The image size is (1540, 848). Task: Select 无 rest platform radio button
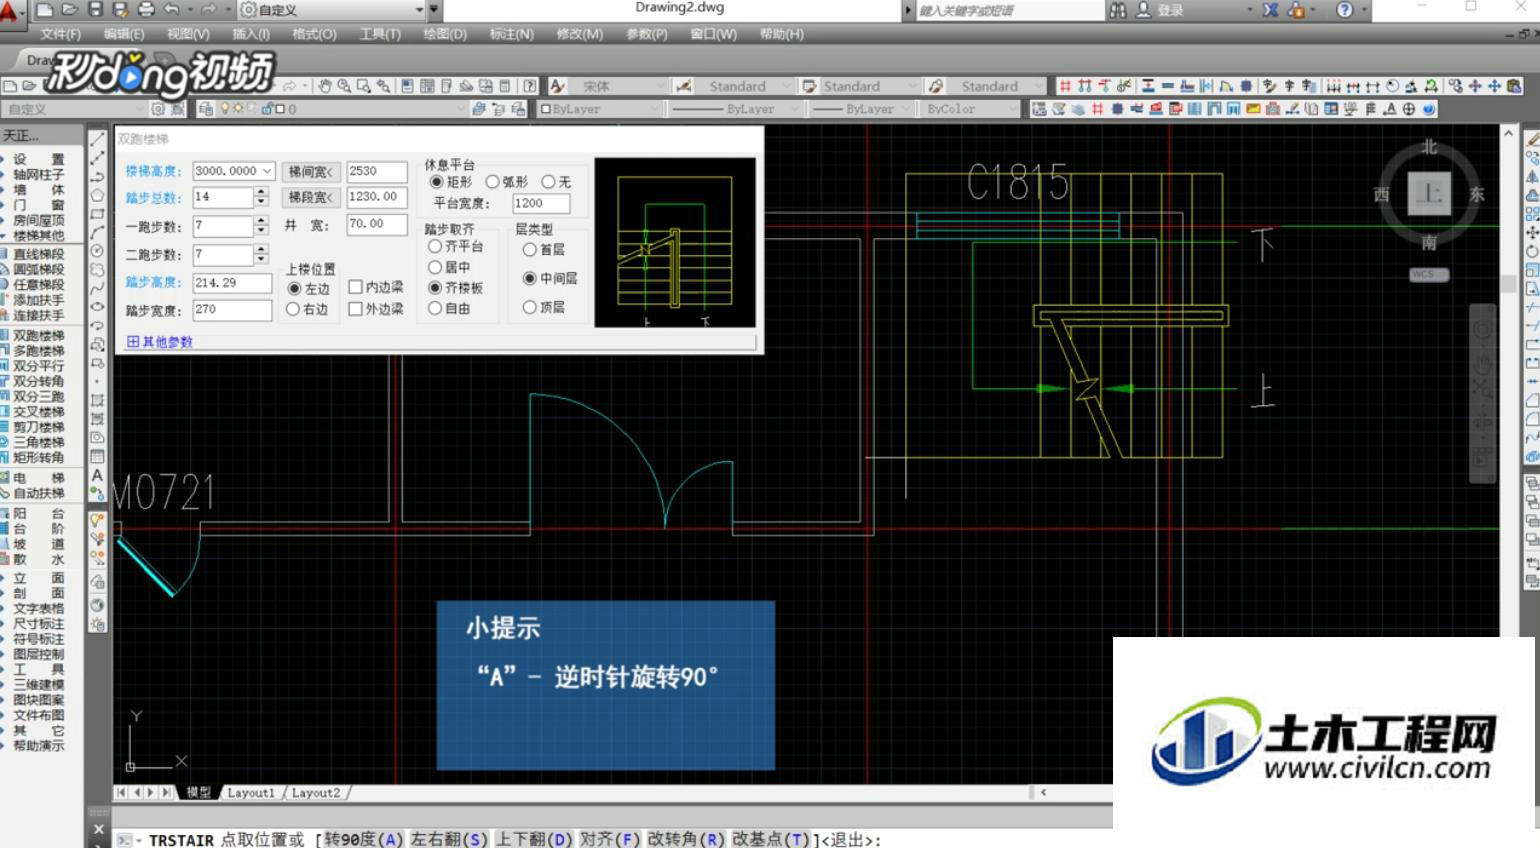point(548,182)
